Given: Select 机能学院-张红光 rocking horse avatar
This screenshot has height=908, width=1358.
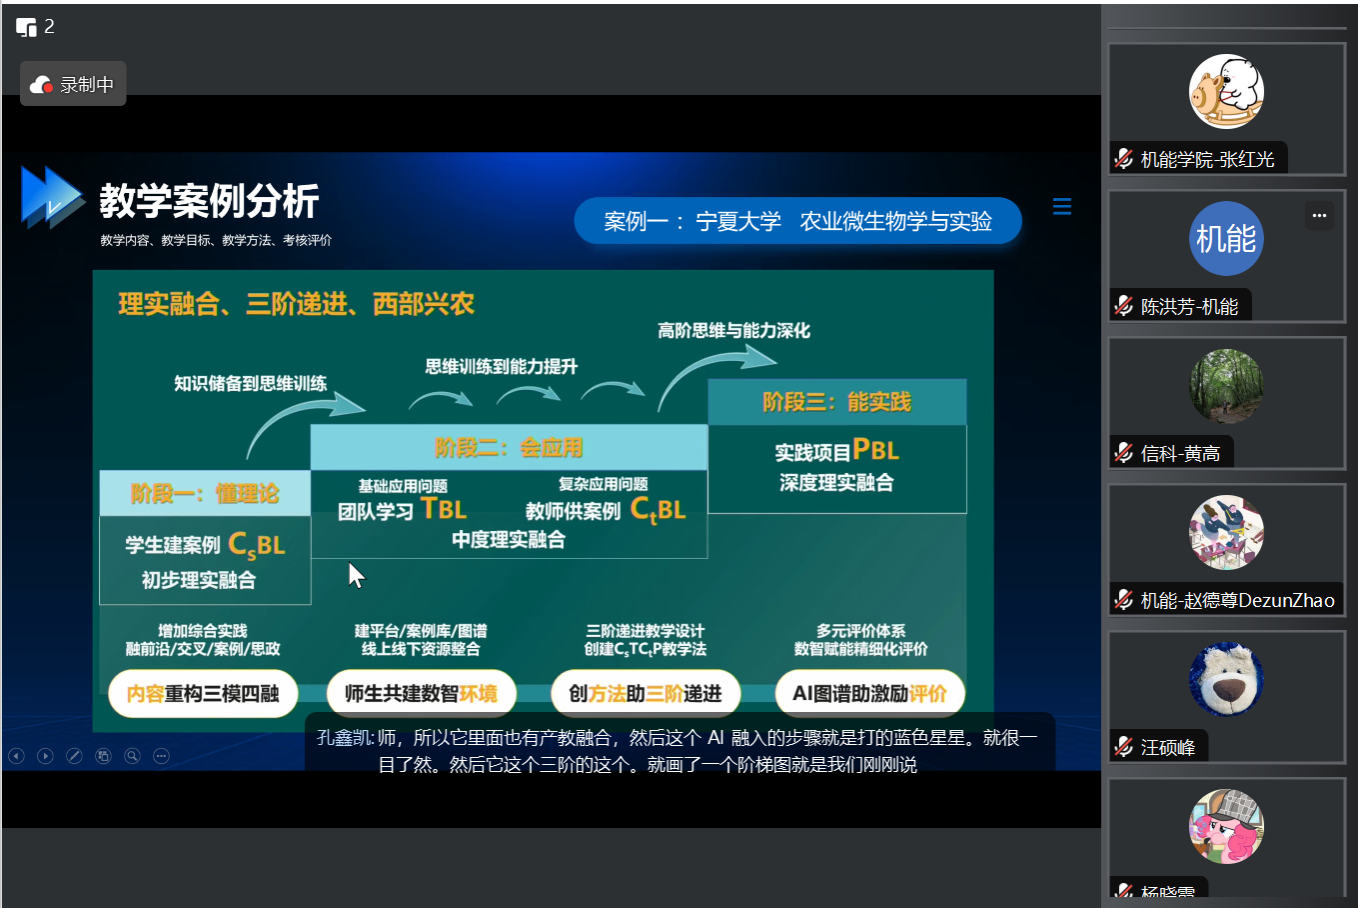Looking at the screenshot, I should [x=1226, y=92].
